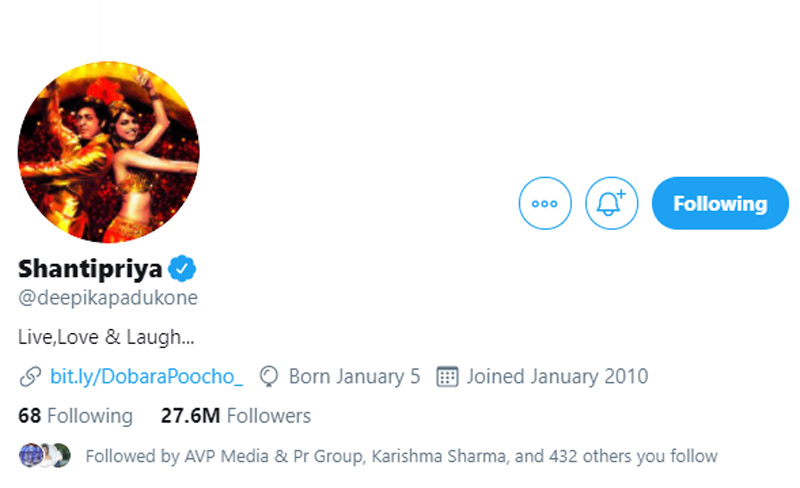Open the three-dot more options menu
The image size is (800, 488).
[x=545, y=203]
